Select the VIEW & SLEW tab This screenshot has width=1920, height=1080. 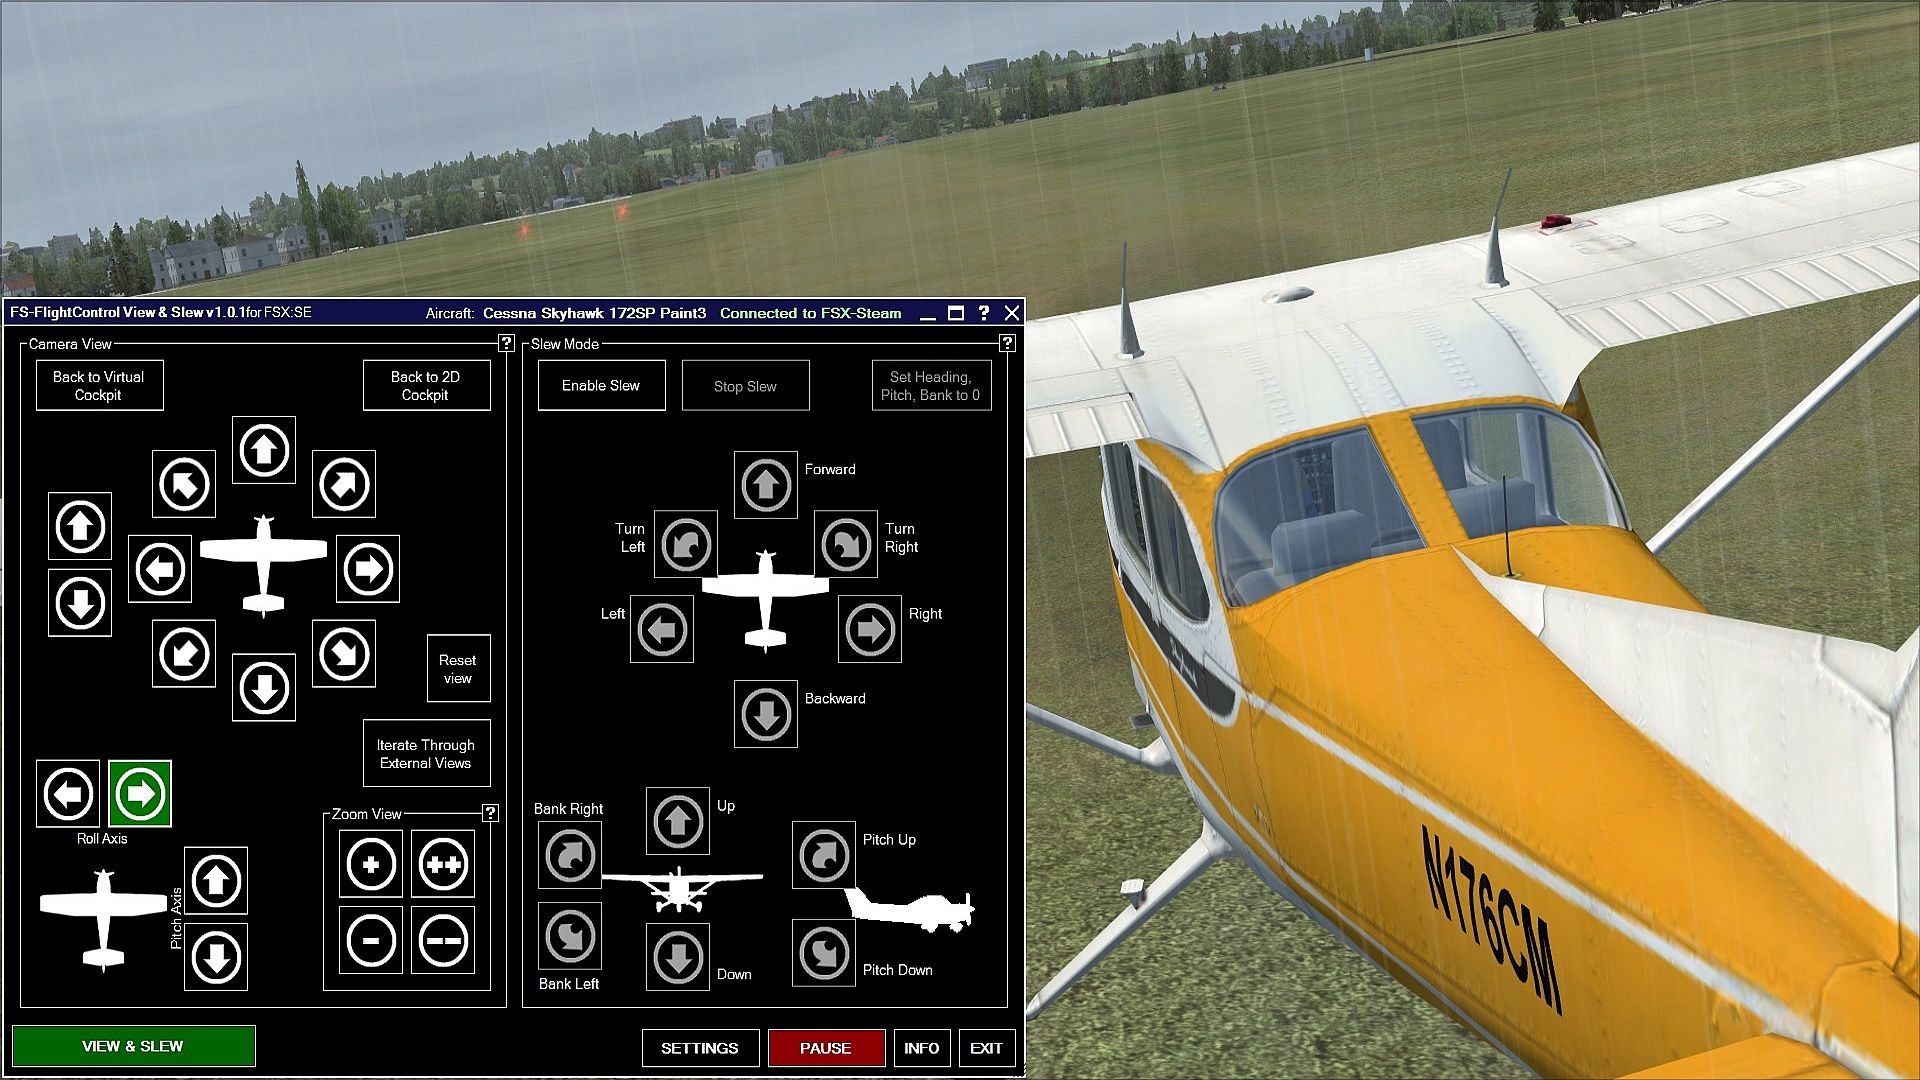[133, 1046]
